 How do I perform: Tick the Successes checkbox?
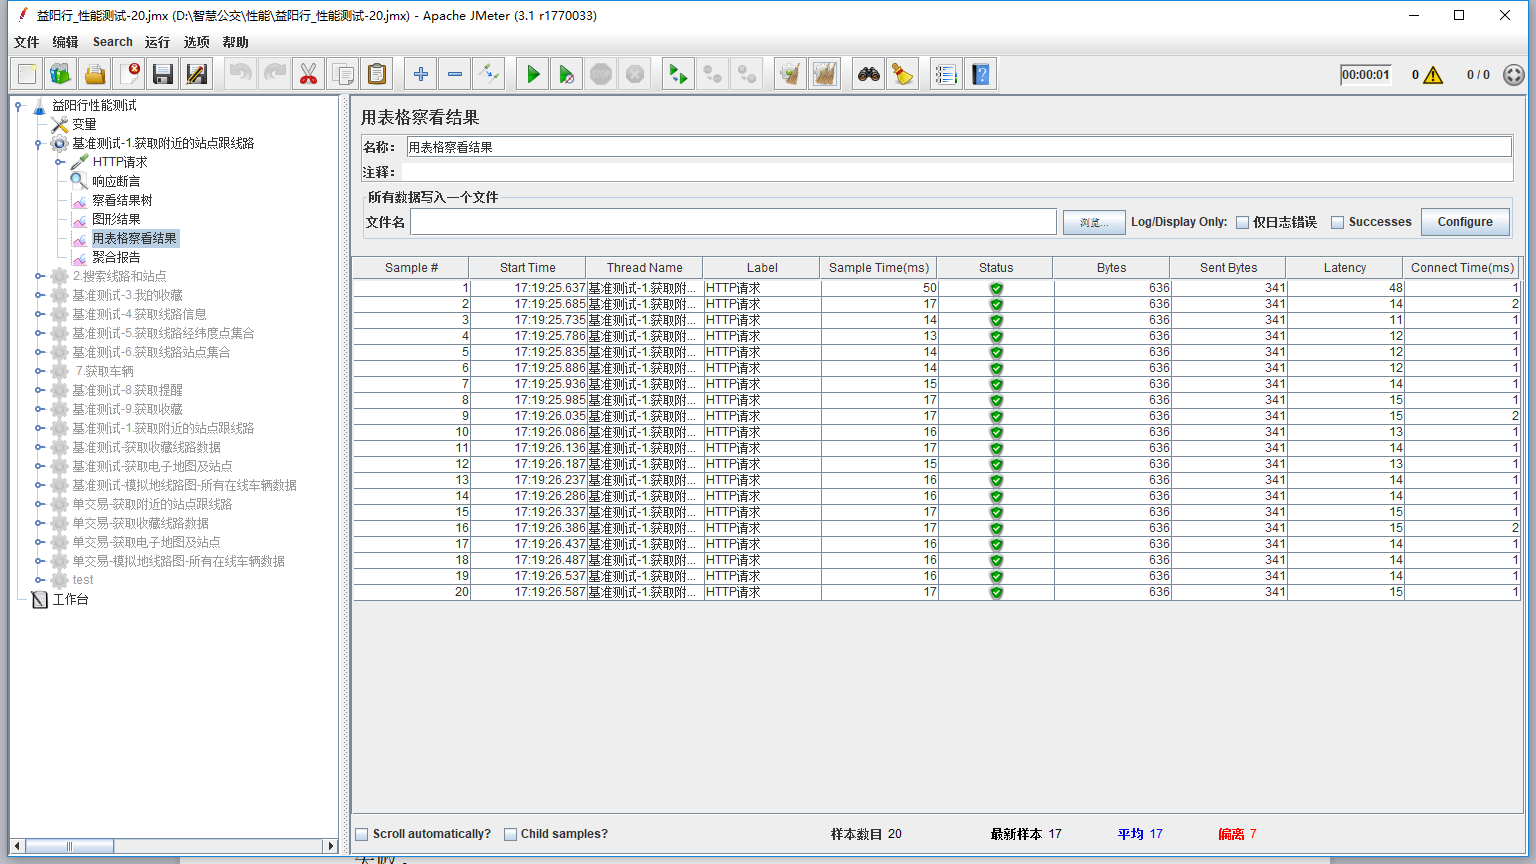click(1337, 222)
